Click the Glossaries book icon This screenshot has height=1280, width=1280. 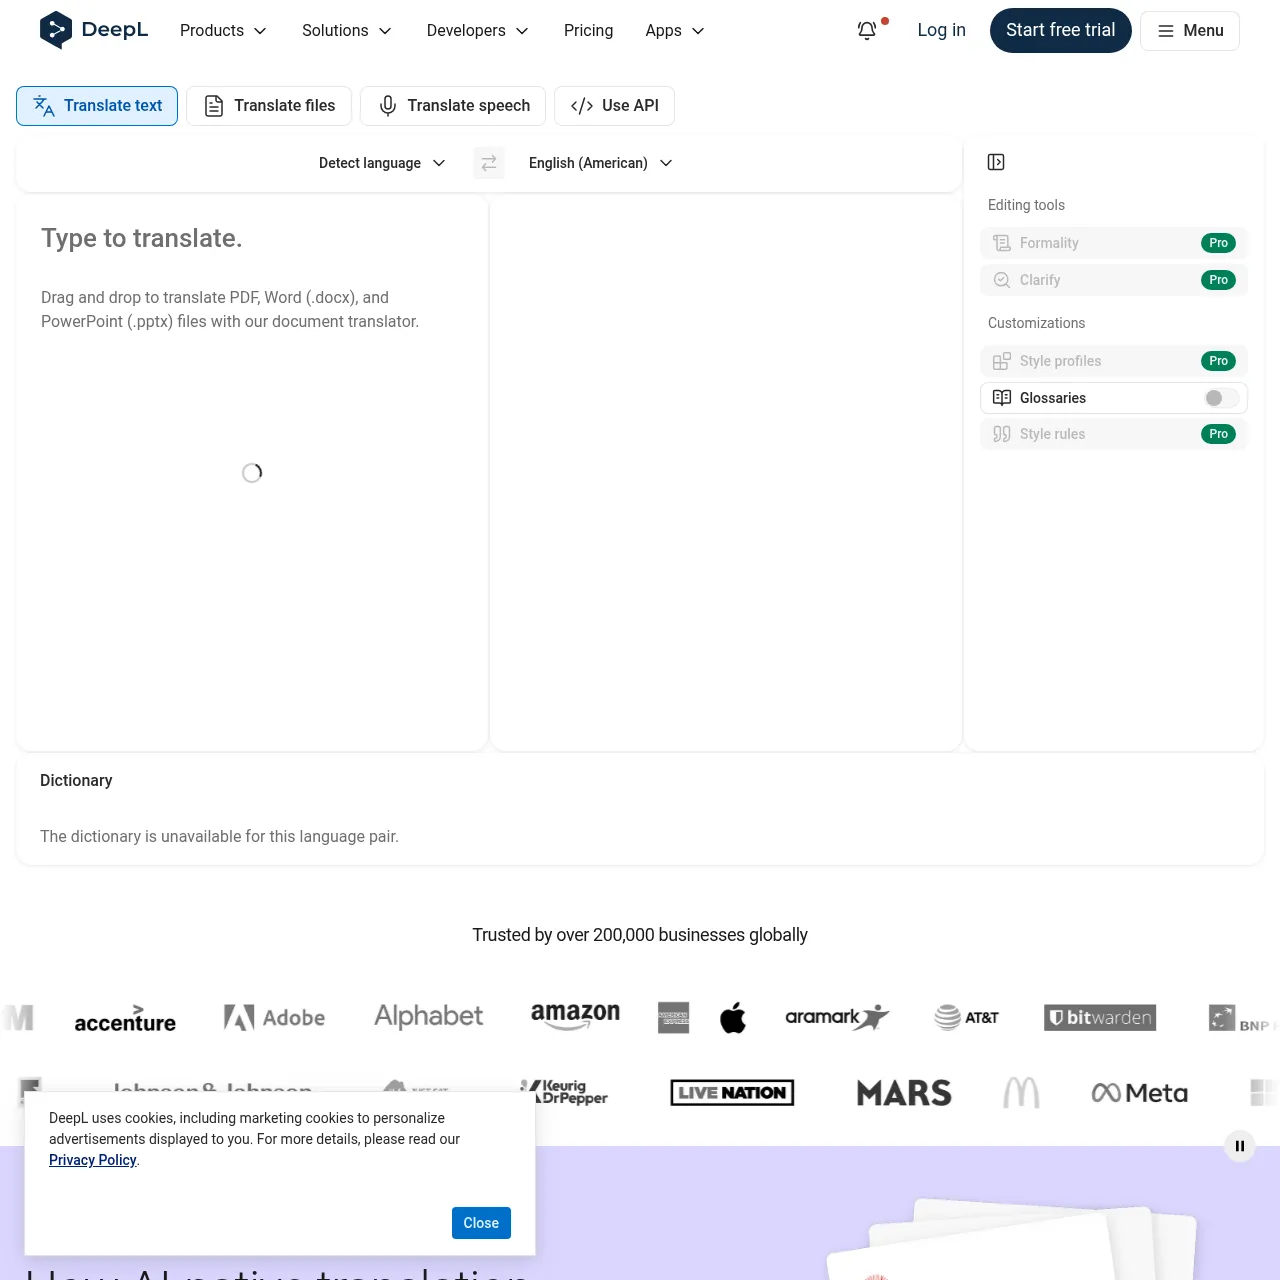click(x=1002, y=398)
